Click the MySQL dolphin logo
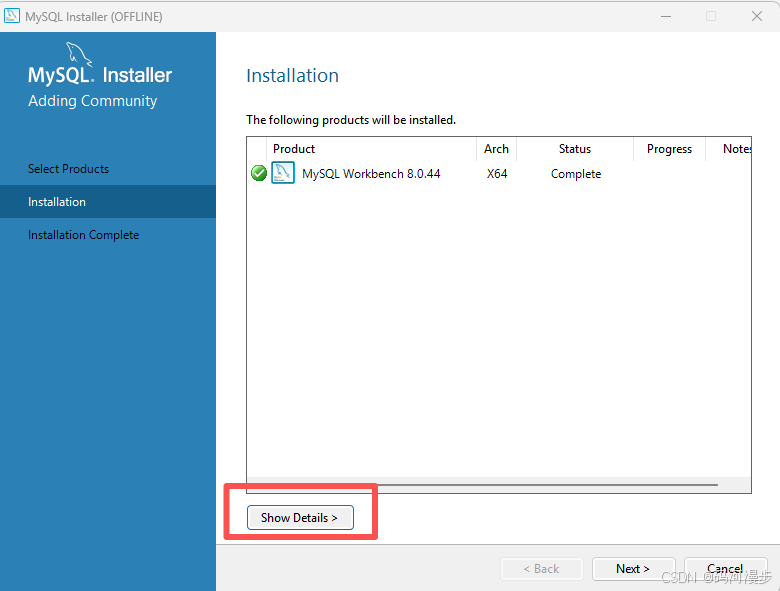 pyautogui.click(x=79, y=54)
